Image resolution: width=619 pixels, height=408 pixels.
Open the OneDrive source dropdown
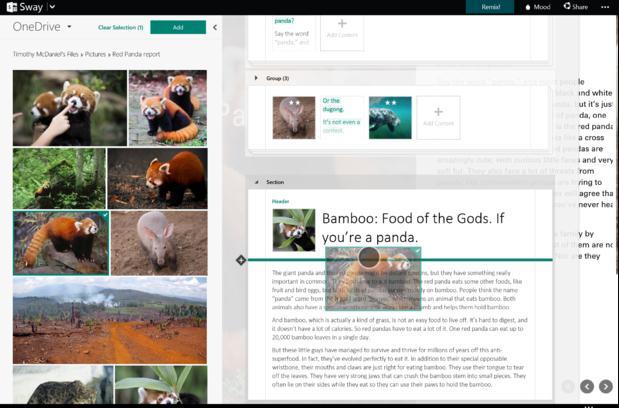69,27
